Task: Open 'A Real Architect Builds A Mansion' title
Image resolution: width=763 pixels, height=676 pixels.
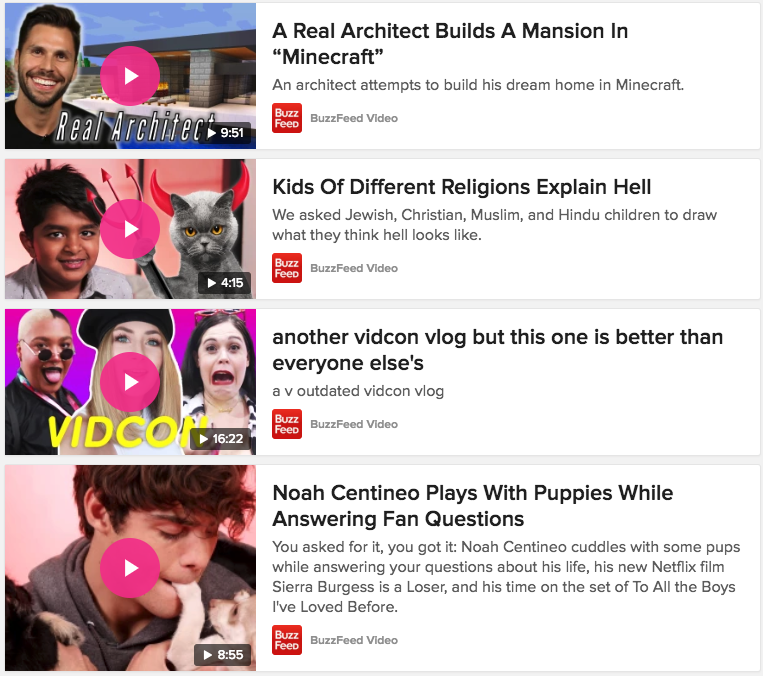Action: (450, 44)
